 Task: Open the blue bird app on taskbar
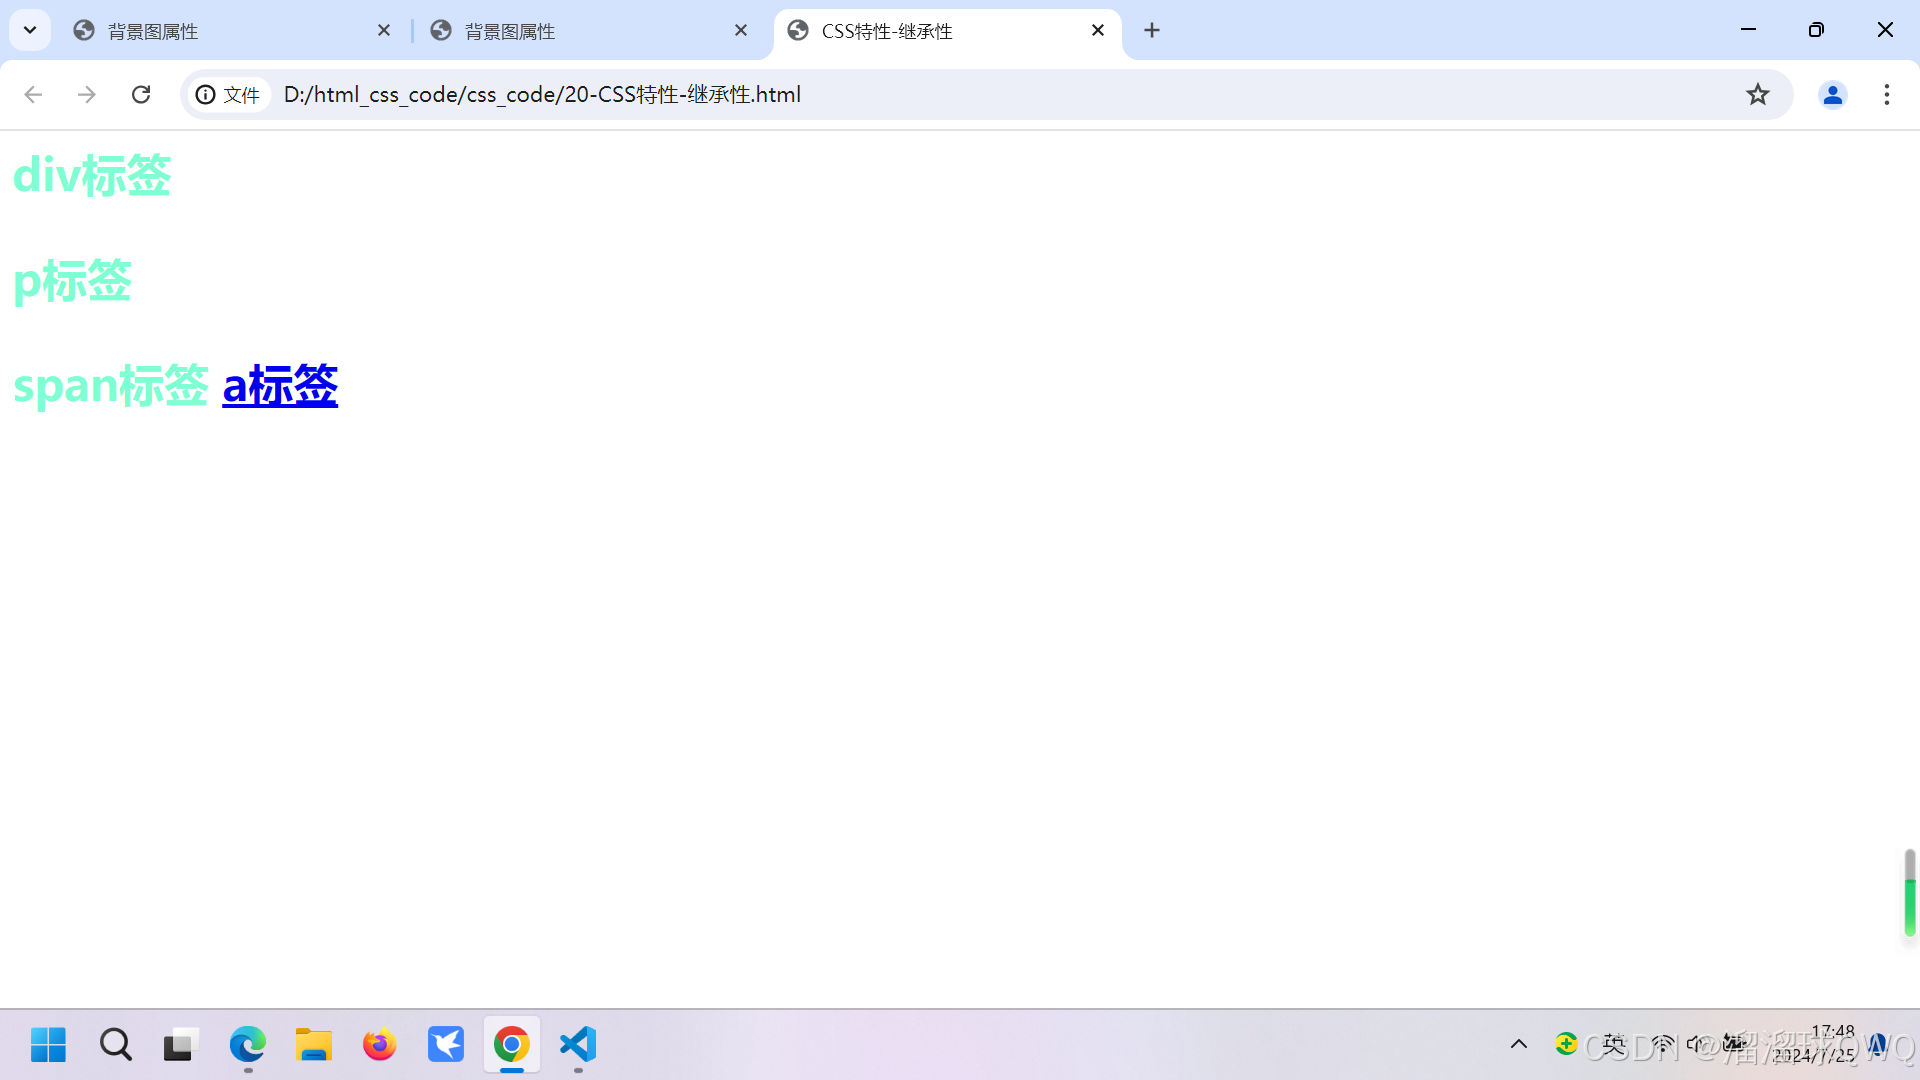click(446, 1045)
